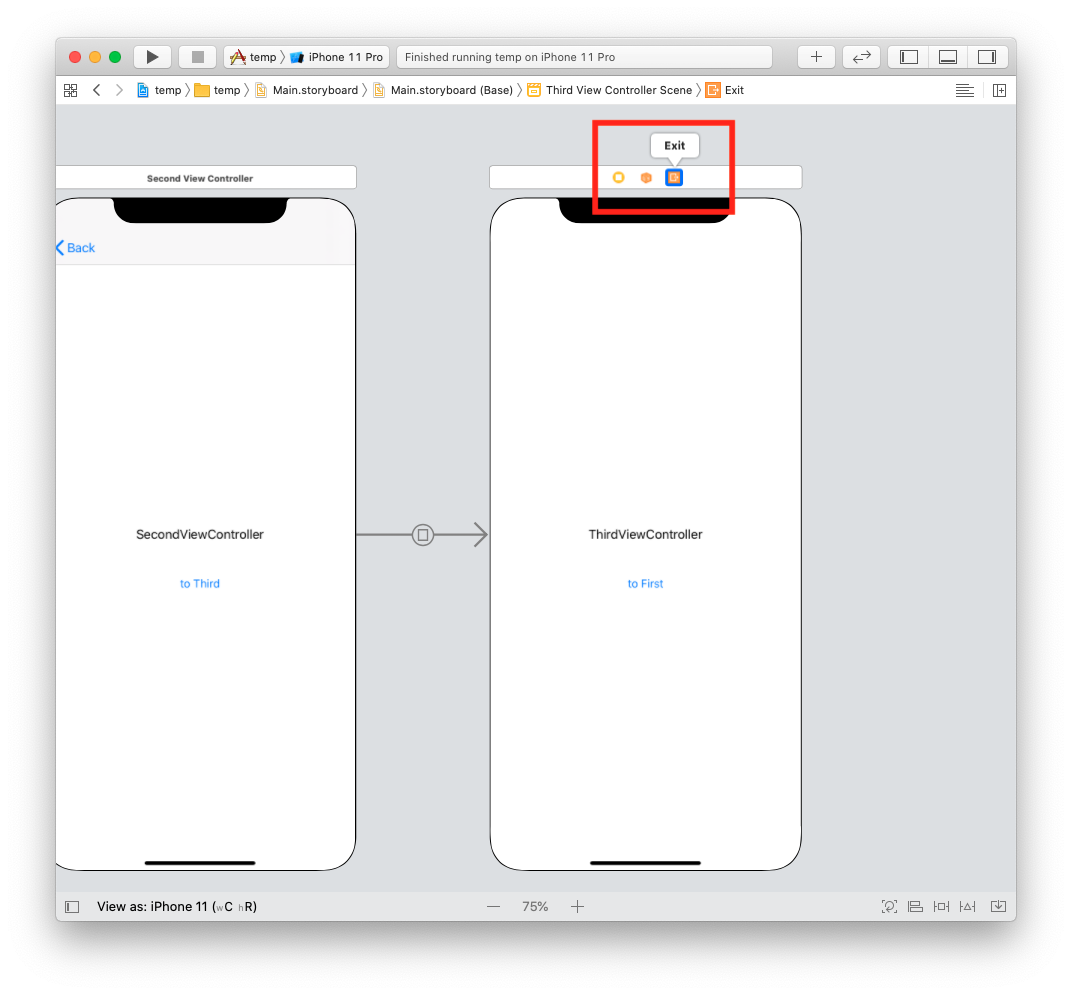Zoom out the storyboard canvas

[494, 907]
